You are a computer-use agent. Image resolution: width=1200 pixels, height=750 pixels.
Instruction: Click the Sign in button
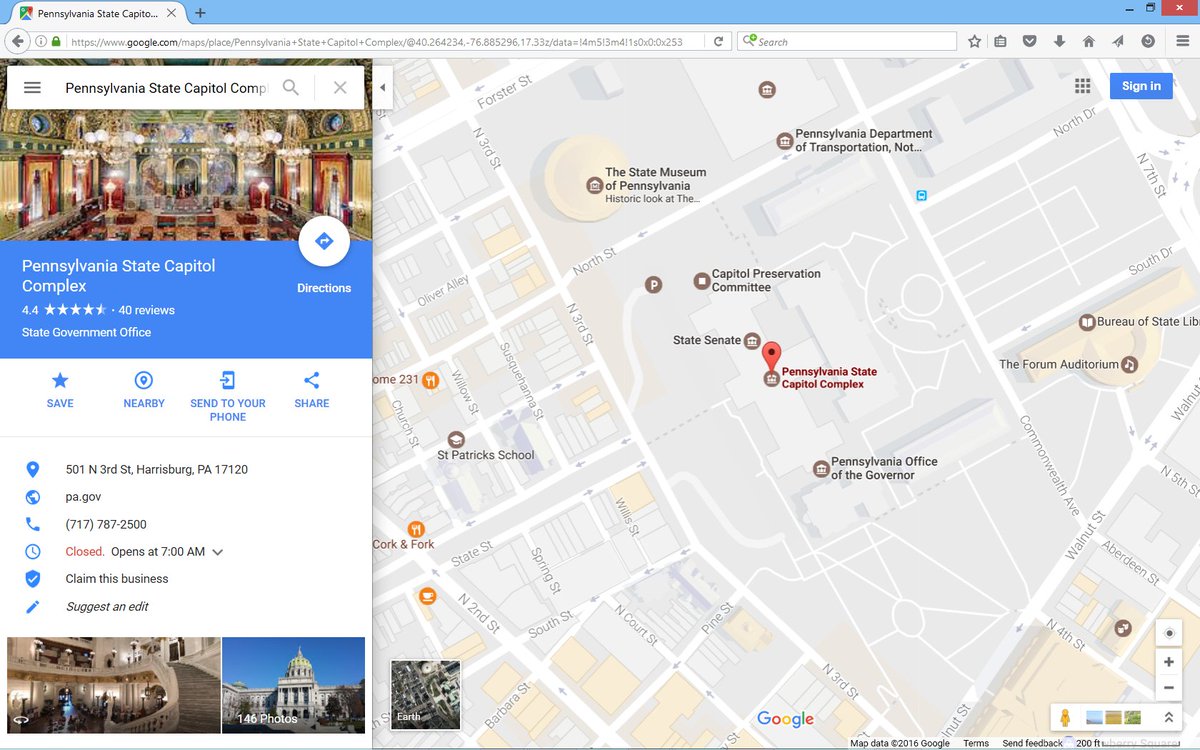[1141, 86]
